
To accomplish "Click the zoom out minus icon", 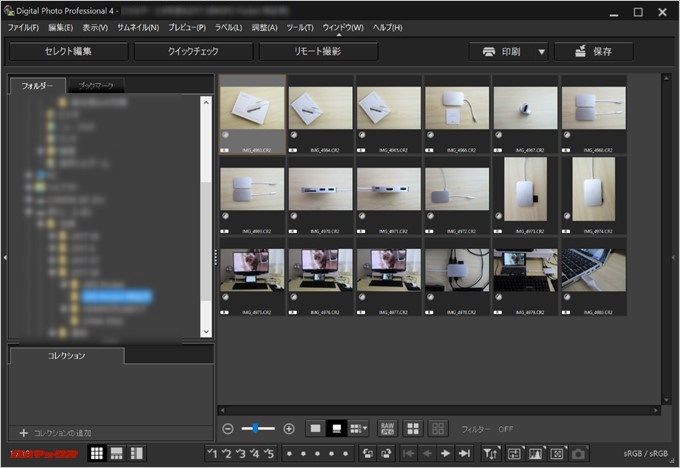I will (228, 428).
